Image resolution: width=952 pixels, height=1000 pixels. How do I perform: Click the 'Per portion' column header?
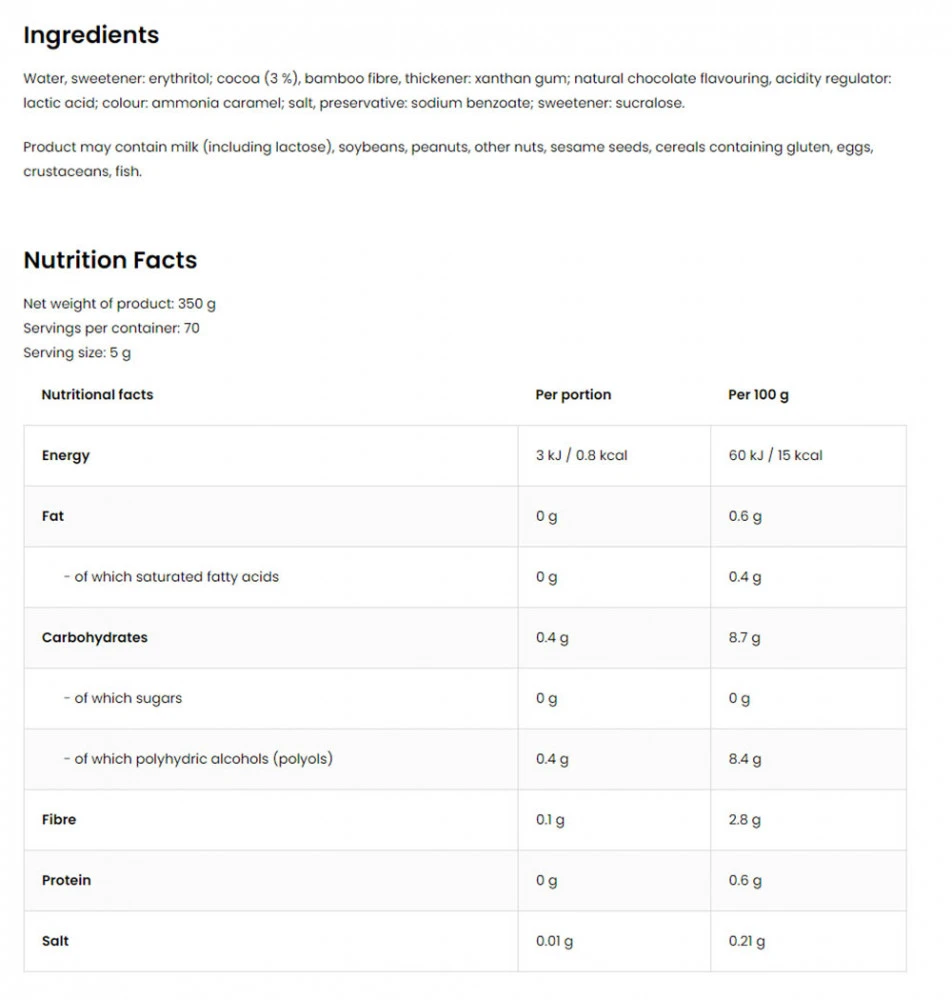[573, 395]
